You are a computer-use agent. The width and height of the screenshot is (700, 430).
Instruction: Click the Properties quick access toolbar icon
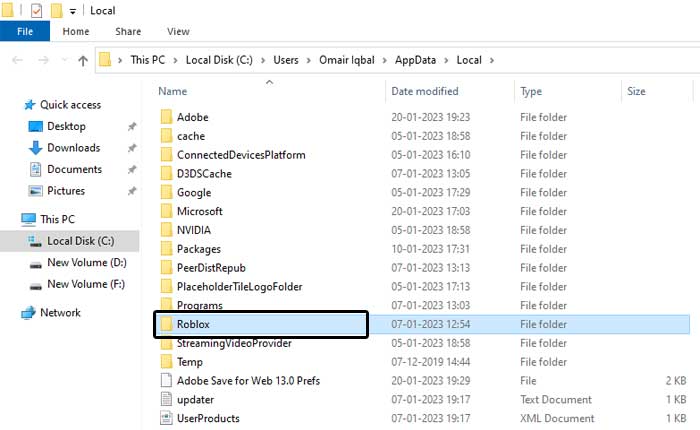(x=37, y=10)
